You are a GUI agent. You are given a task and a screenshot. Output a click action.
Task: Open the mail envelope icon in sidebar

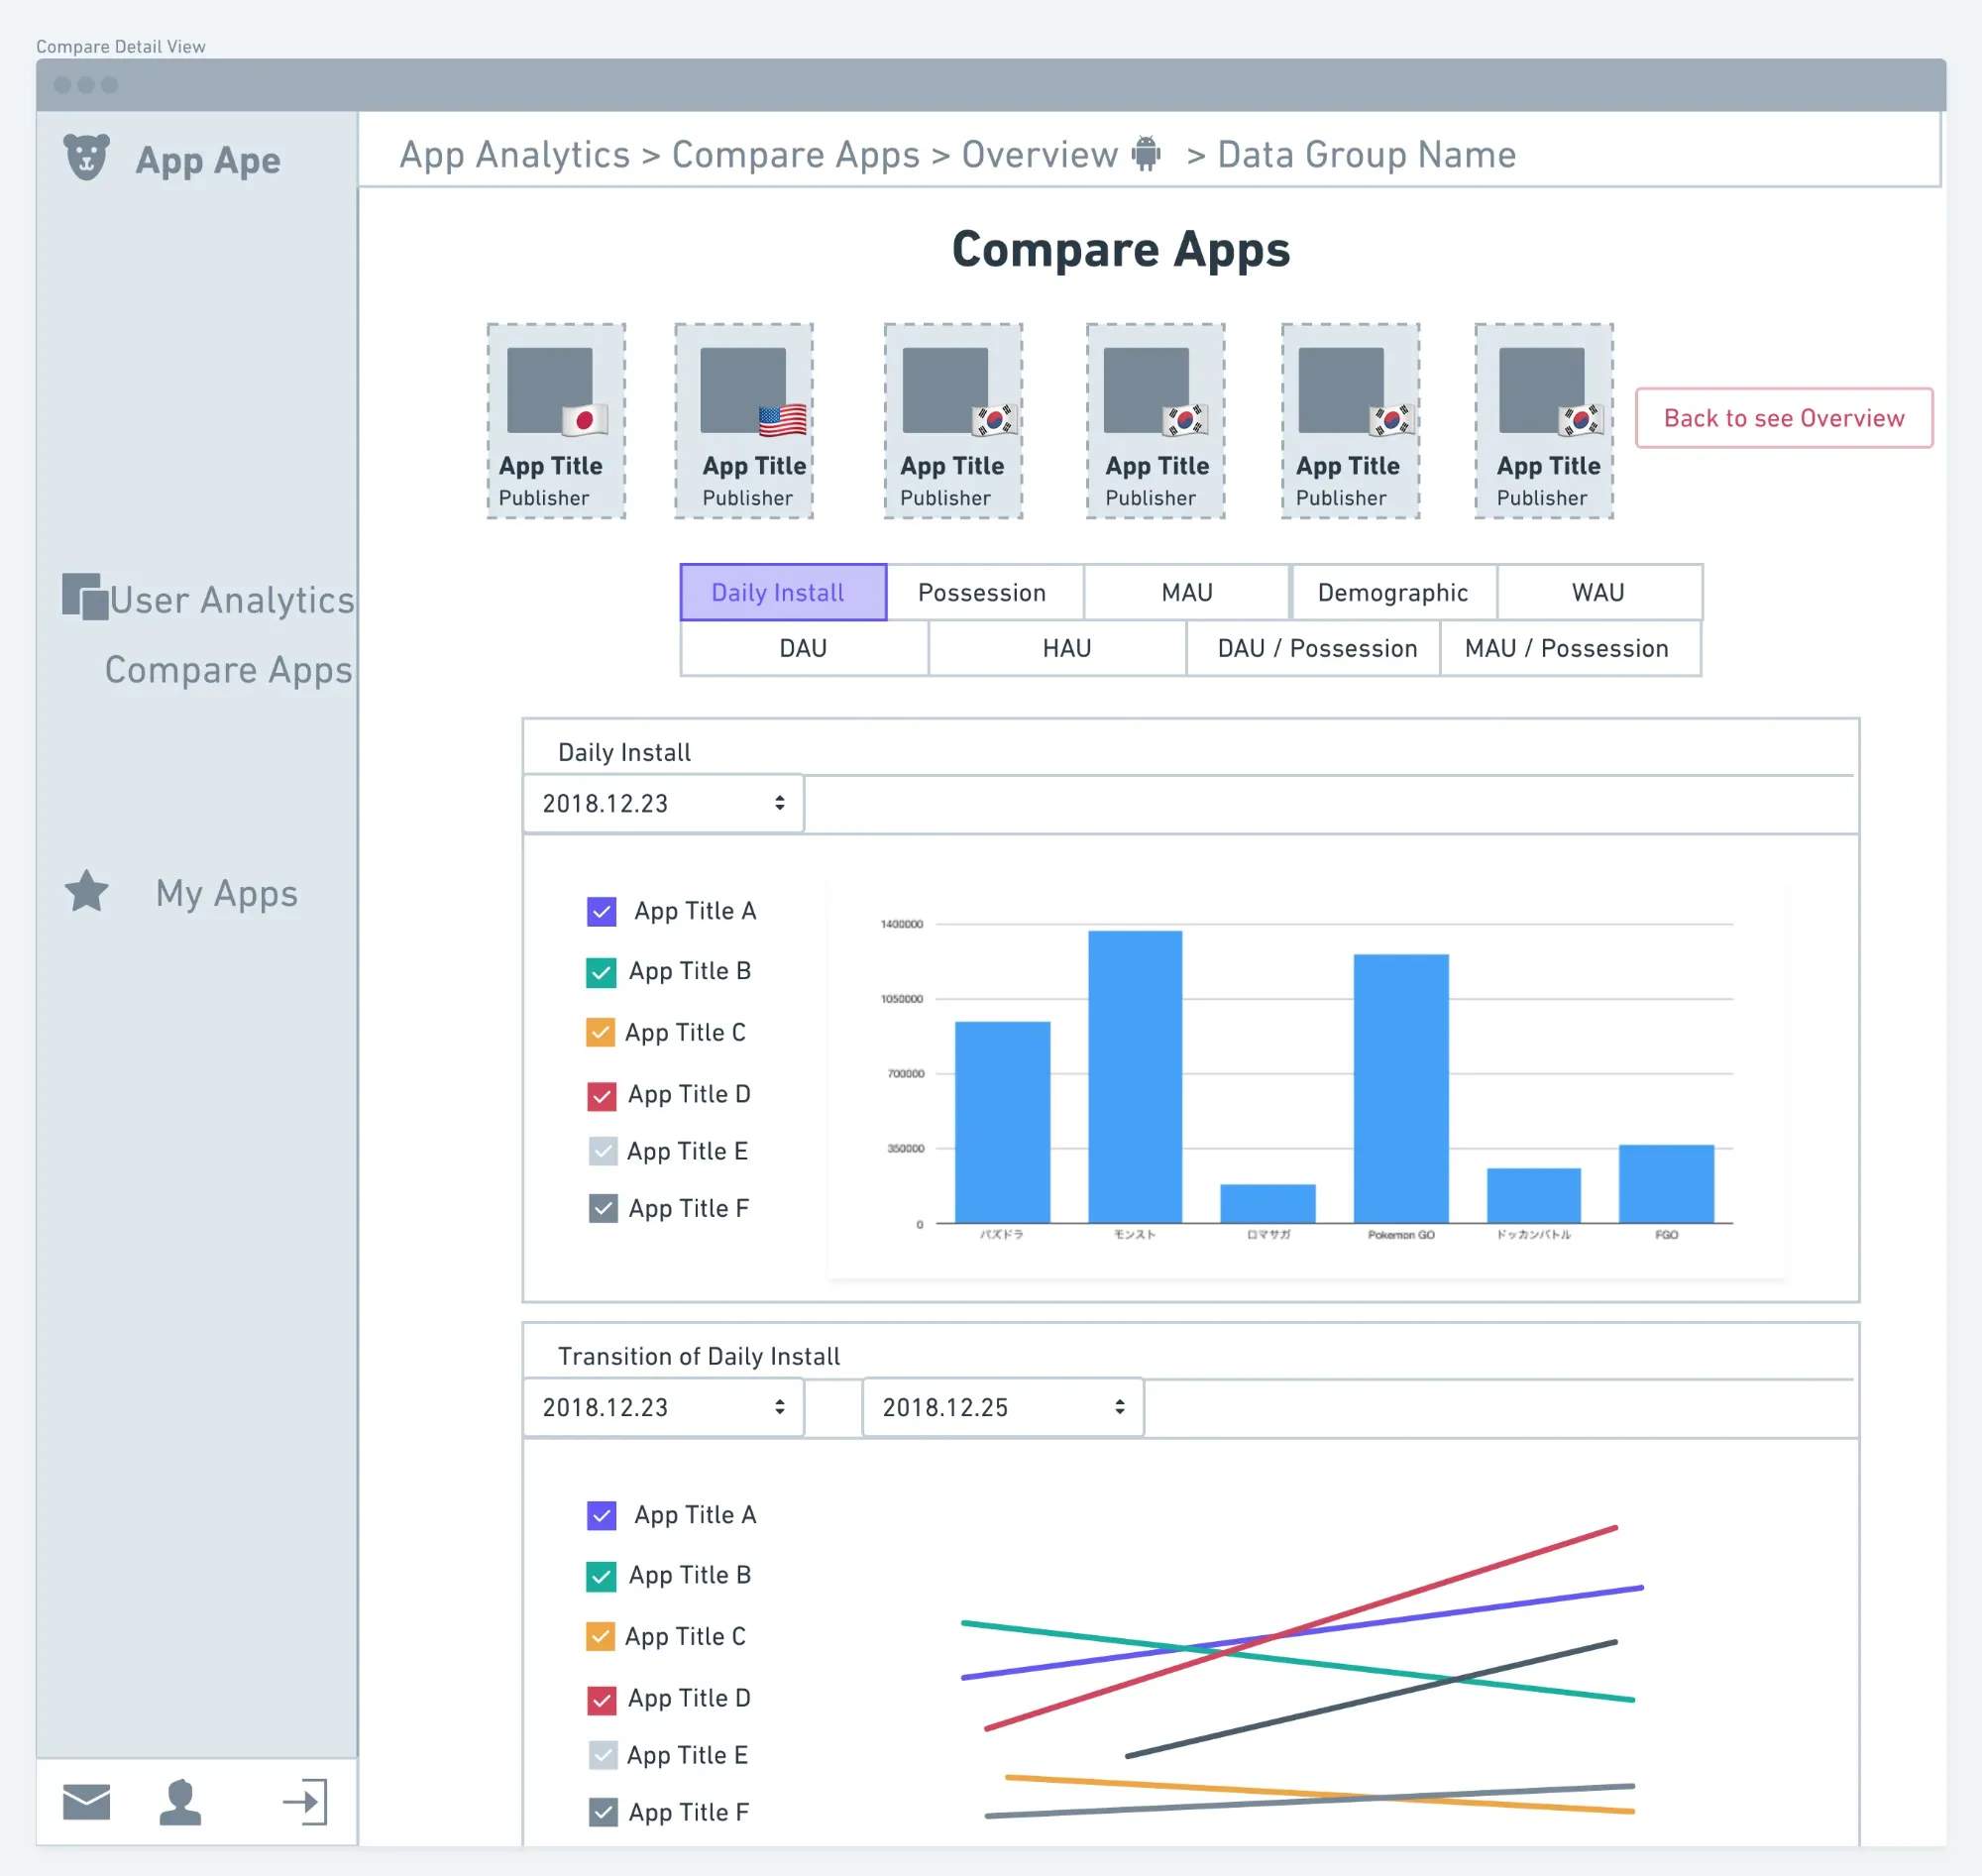pos(87,1801)
